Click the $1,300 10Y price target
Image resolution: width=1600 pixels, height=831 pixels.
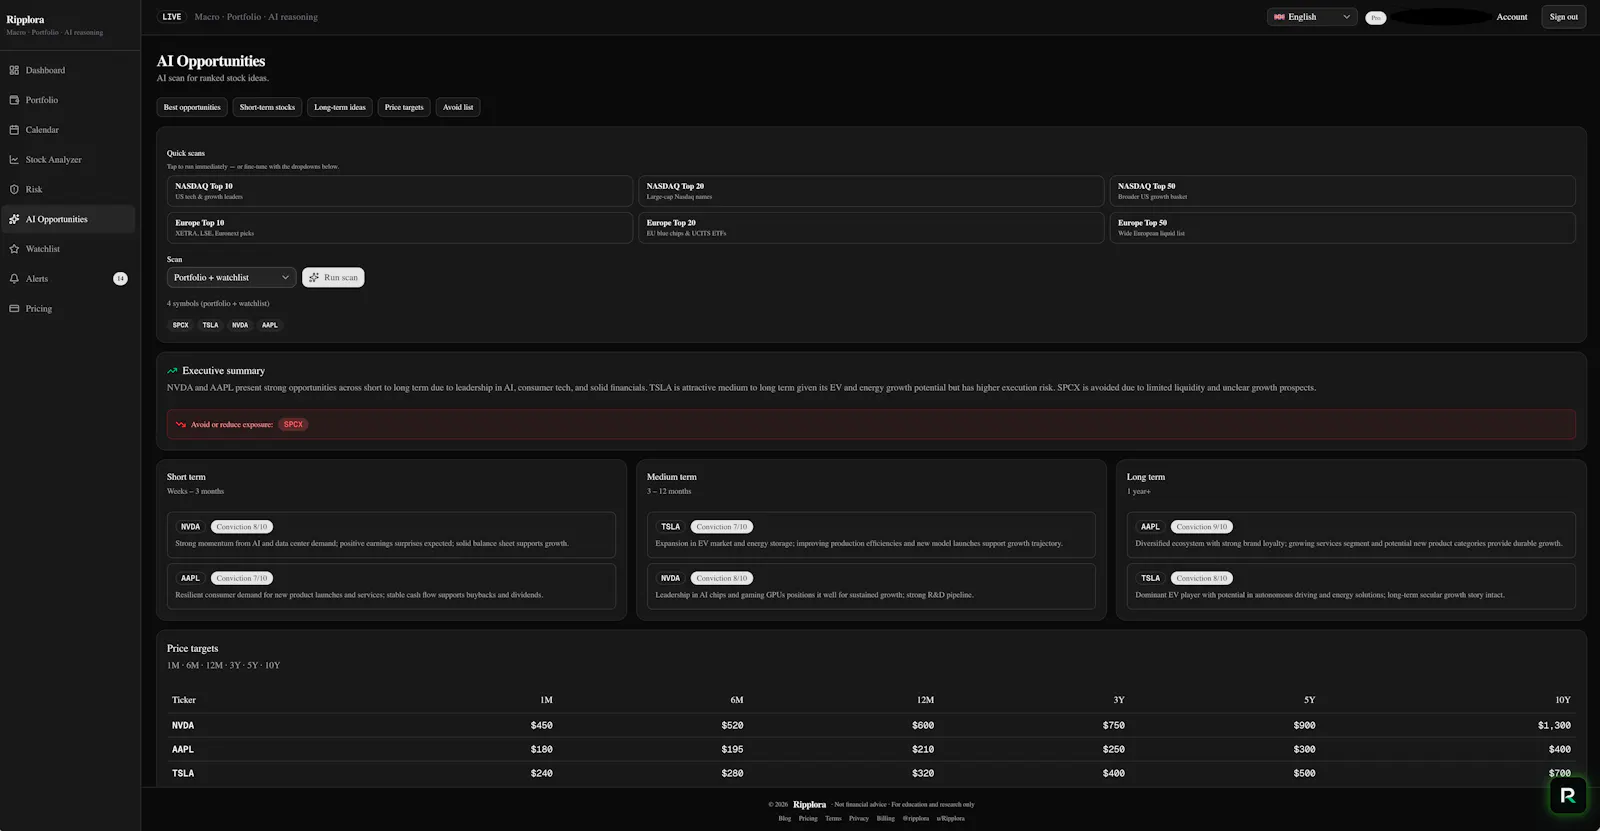[1554, 726]
